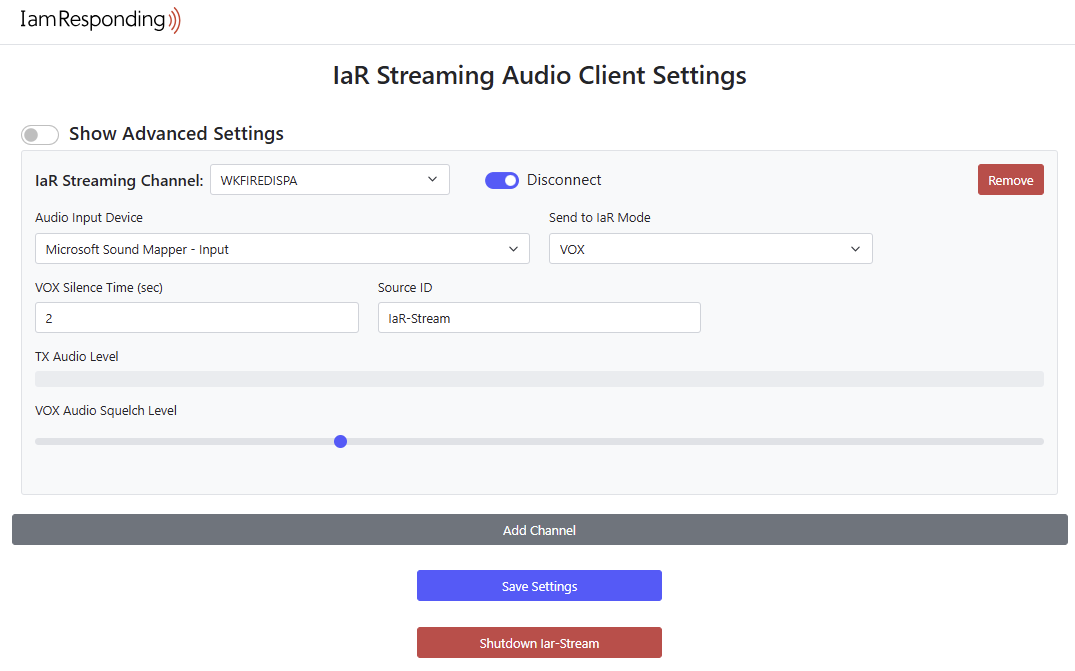Click the 'Source ID' label

click(405, 288)
